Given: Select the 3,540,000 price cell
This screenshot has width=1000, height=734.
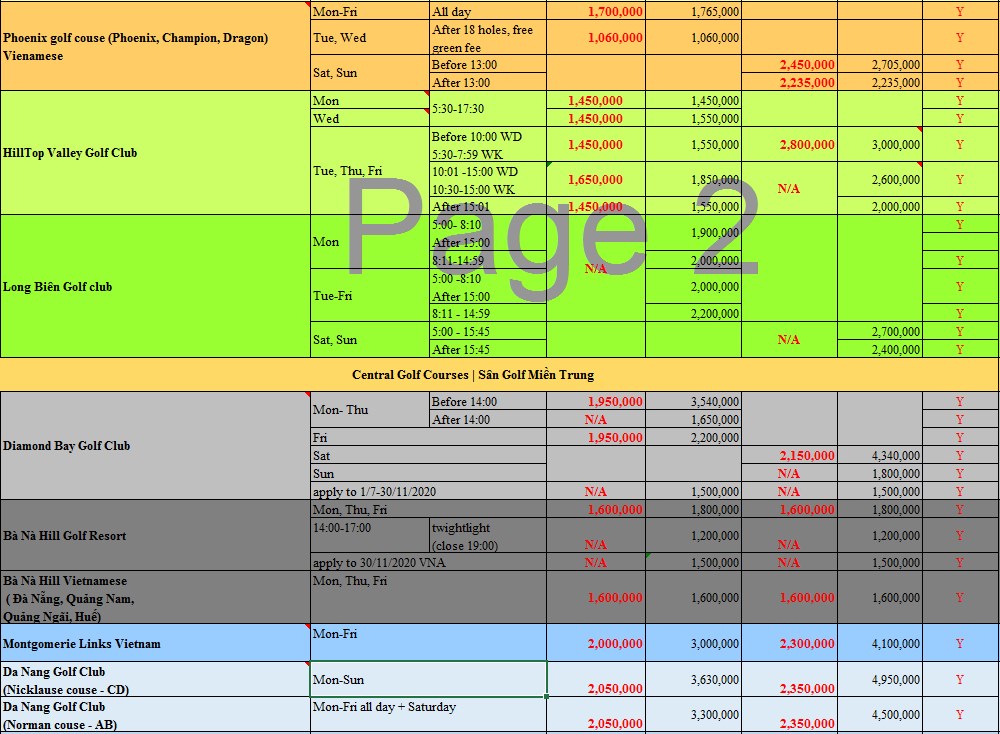Looking at the screenshot, I should pos(693,401).
